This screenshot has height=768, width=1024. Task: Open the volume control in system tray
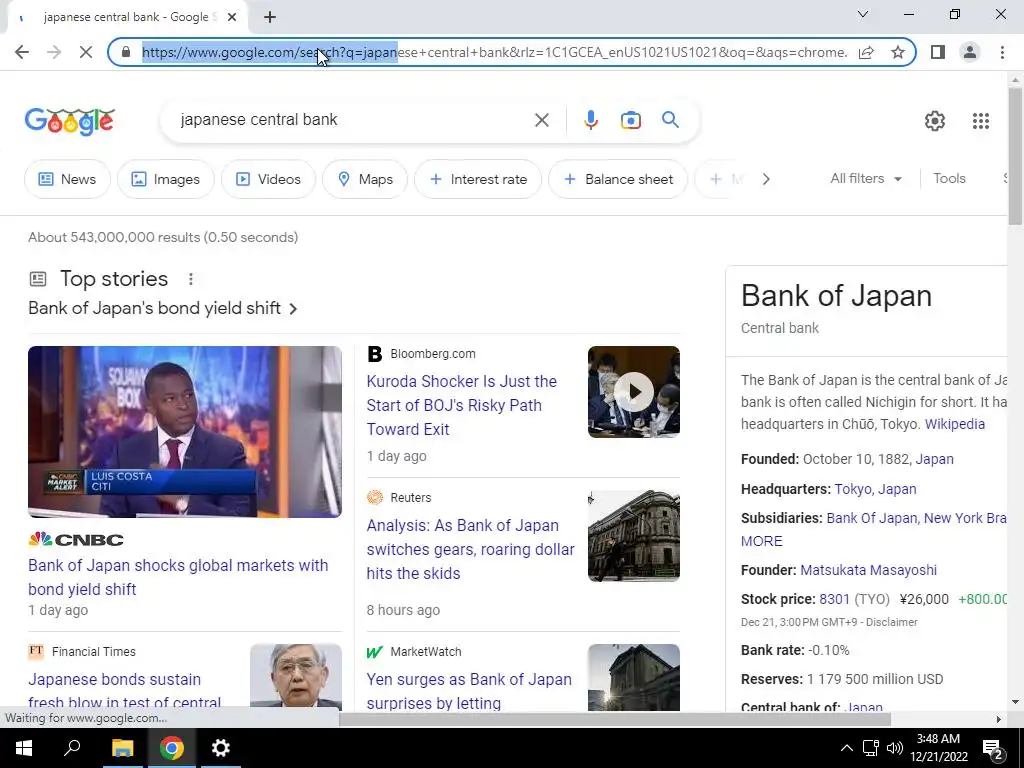(x=895, y=748)
